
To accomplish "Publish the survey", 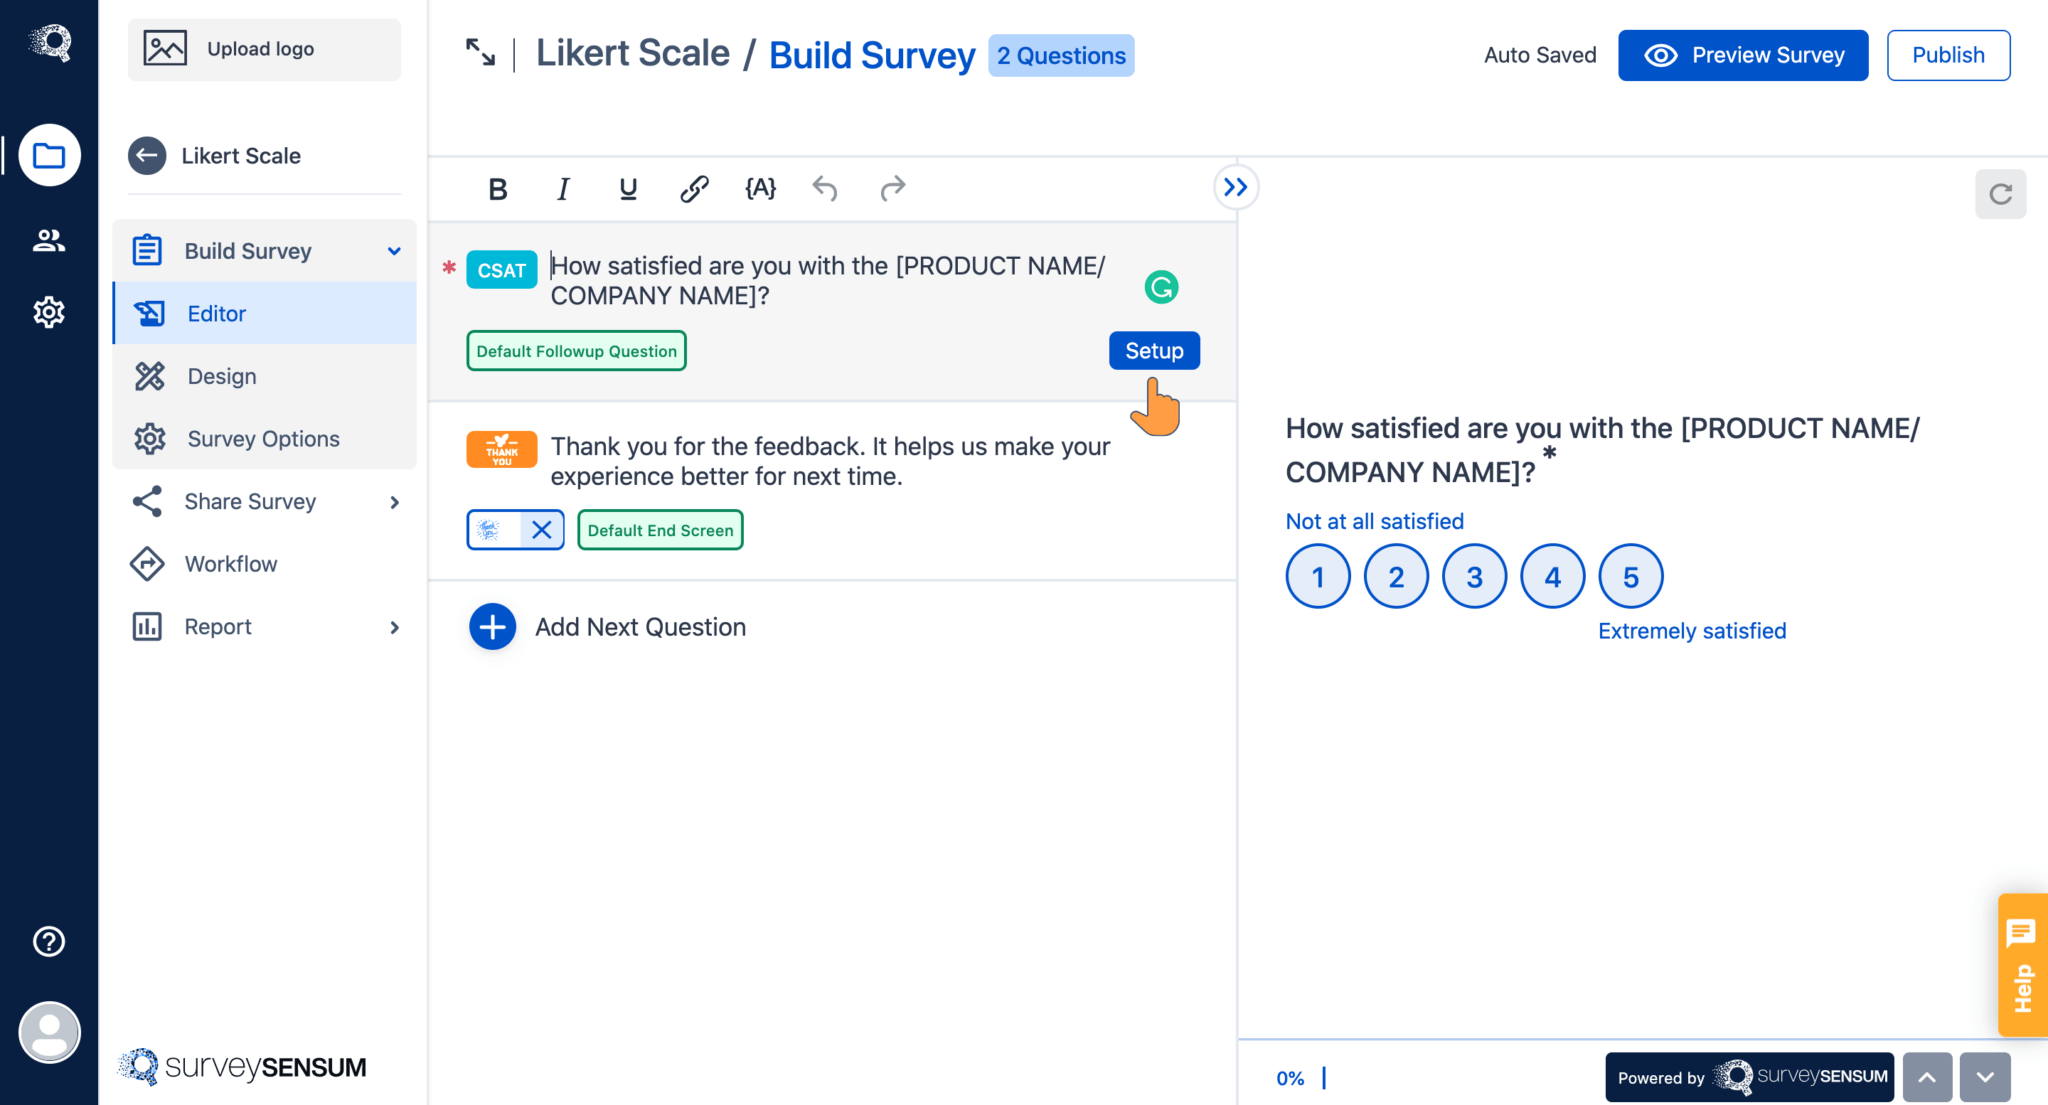I will pyautogui.click(x=1947, y=55).
